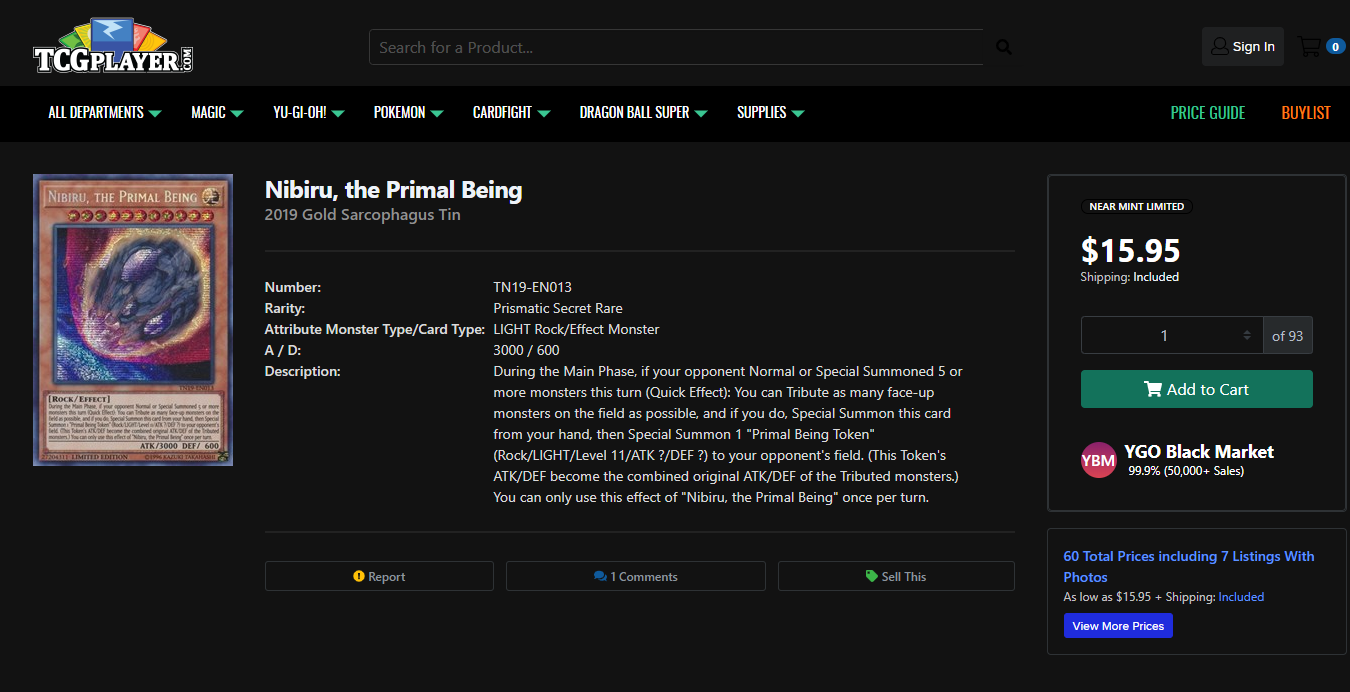Click the Sign In button

(x=1243, y=47)
